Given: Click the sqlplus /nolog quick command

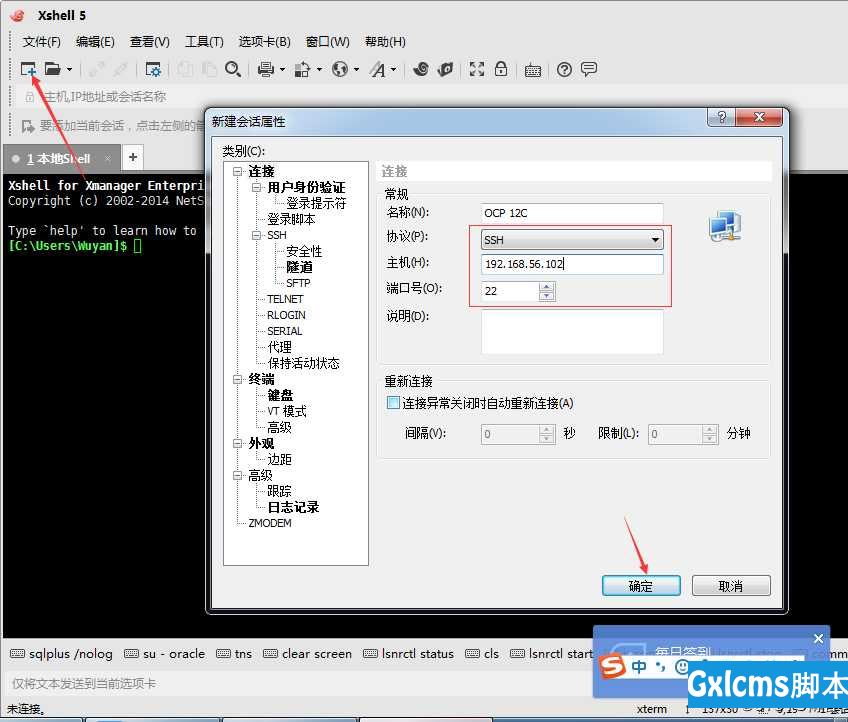Looking at the screenshot, I should [61, 654].
